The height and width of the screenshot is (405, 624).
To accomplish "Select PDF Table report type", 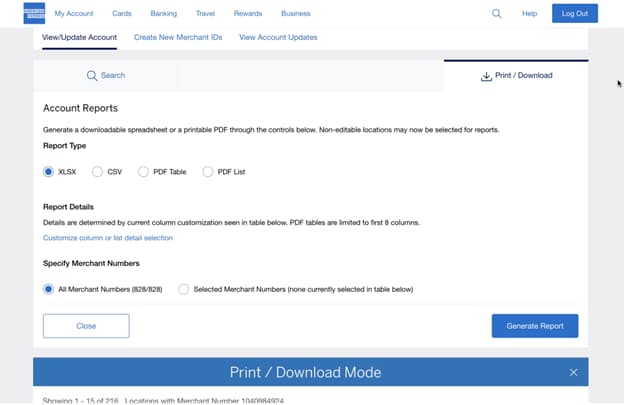I will (x=144, y=172).
